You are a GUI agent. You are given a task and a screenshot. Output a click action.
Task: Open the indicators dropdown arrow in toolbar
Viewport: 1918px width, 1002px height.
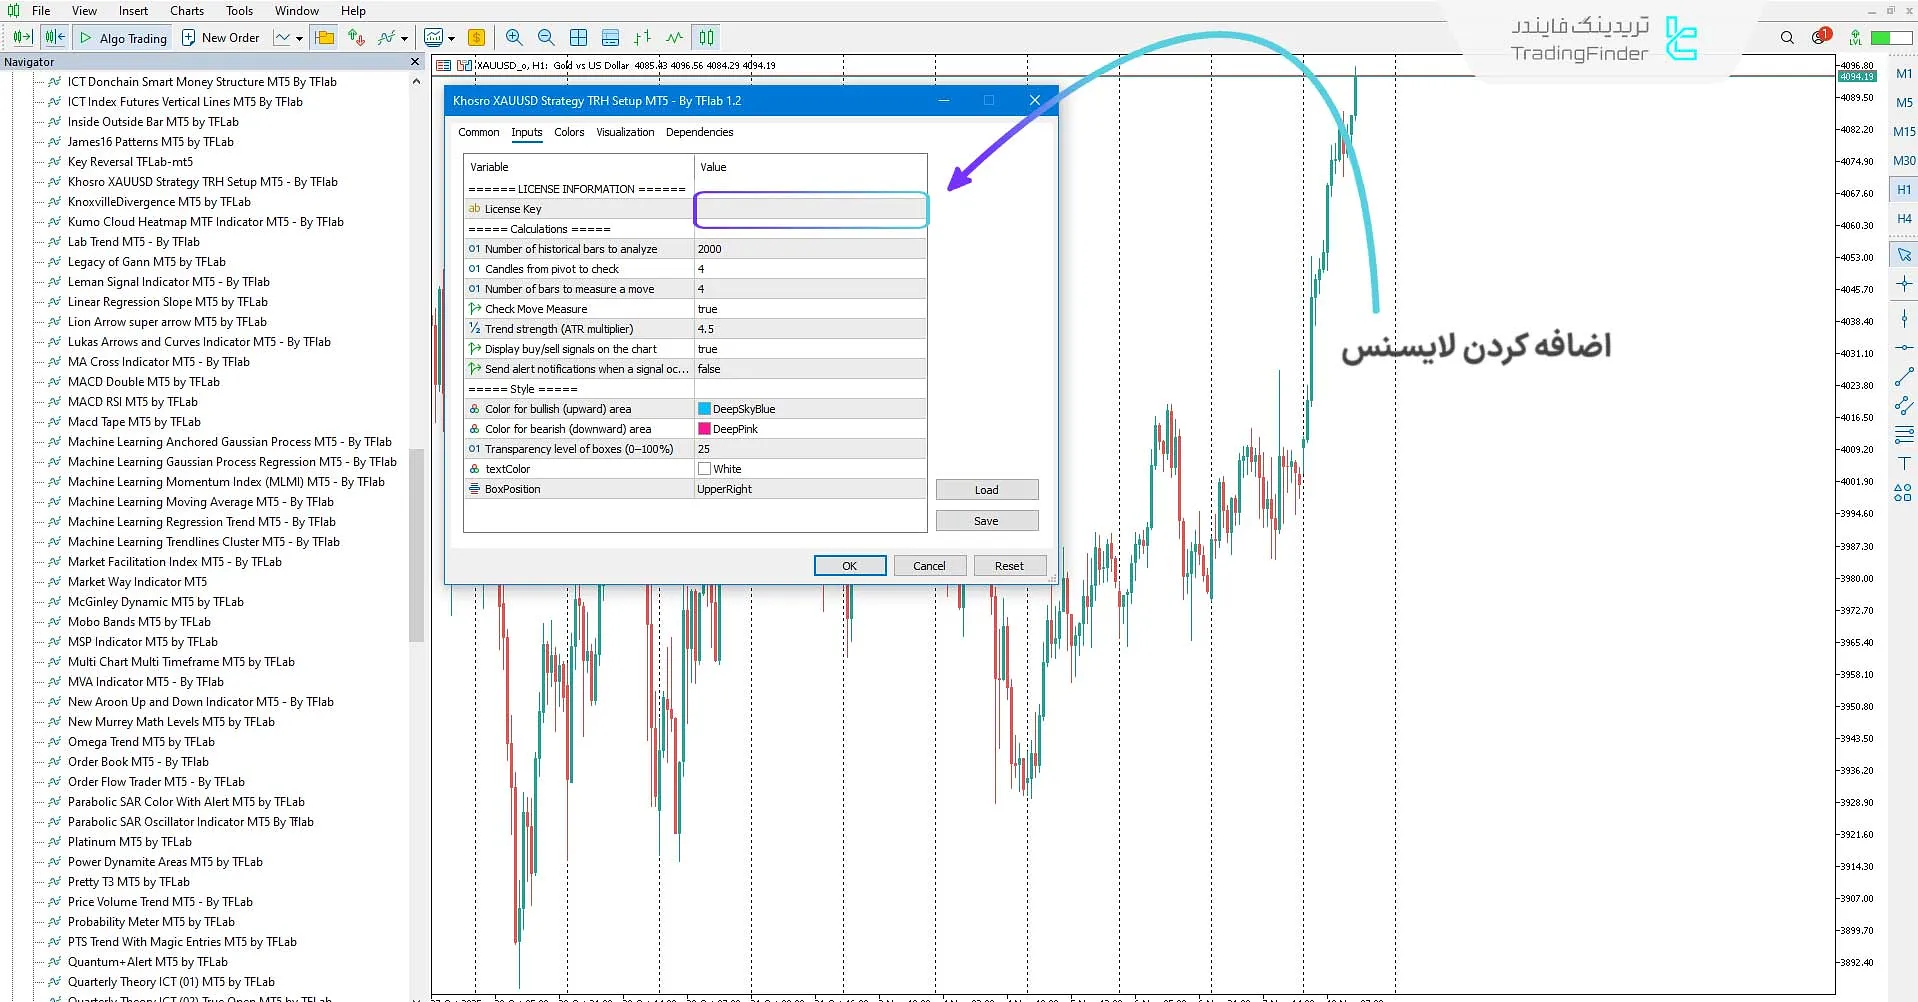point(406,37)
